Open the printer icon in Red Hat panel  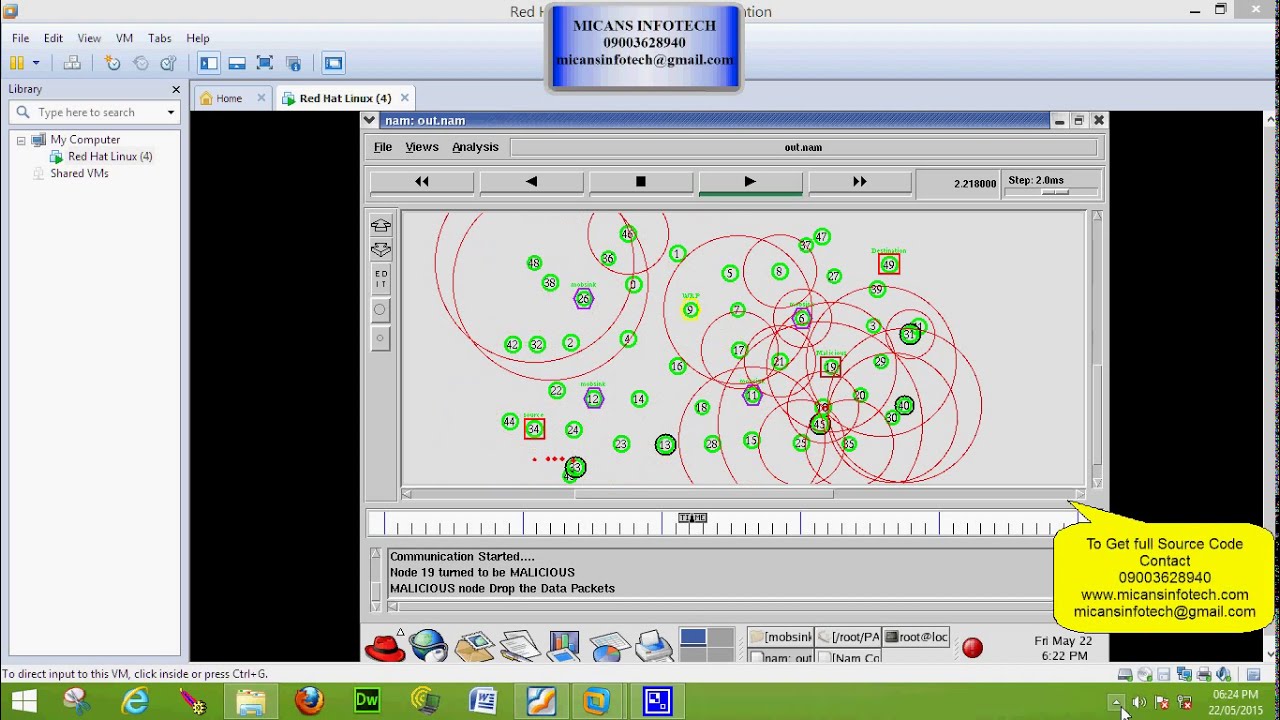(x=653, y=647)
